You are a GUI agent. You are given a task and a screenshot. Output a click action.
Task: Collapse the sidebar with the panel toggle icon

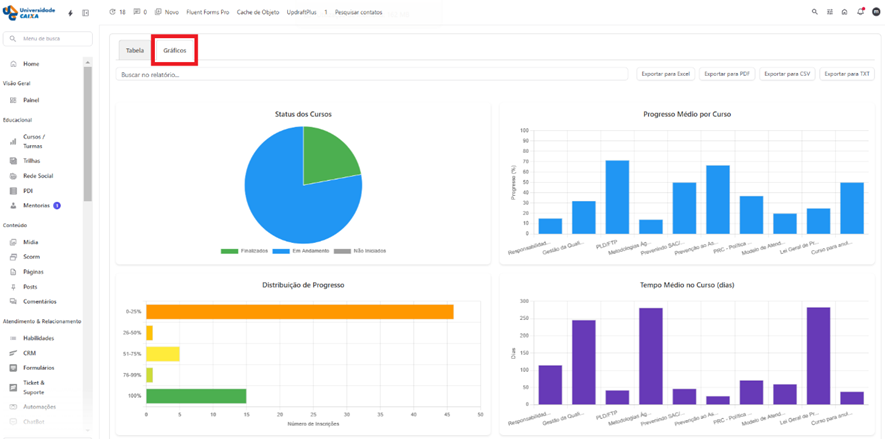[85, 13]
